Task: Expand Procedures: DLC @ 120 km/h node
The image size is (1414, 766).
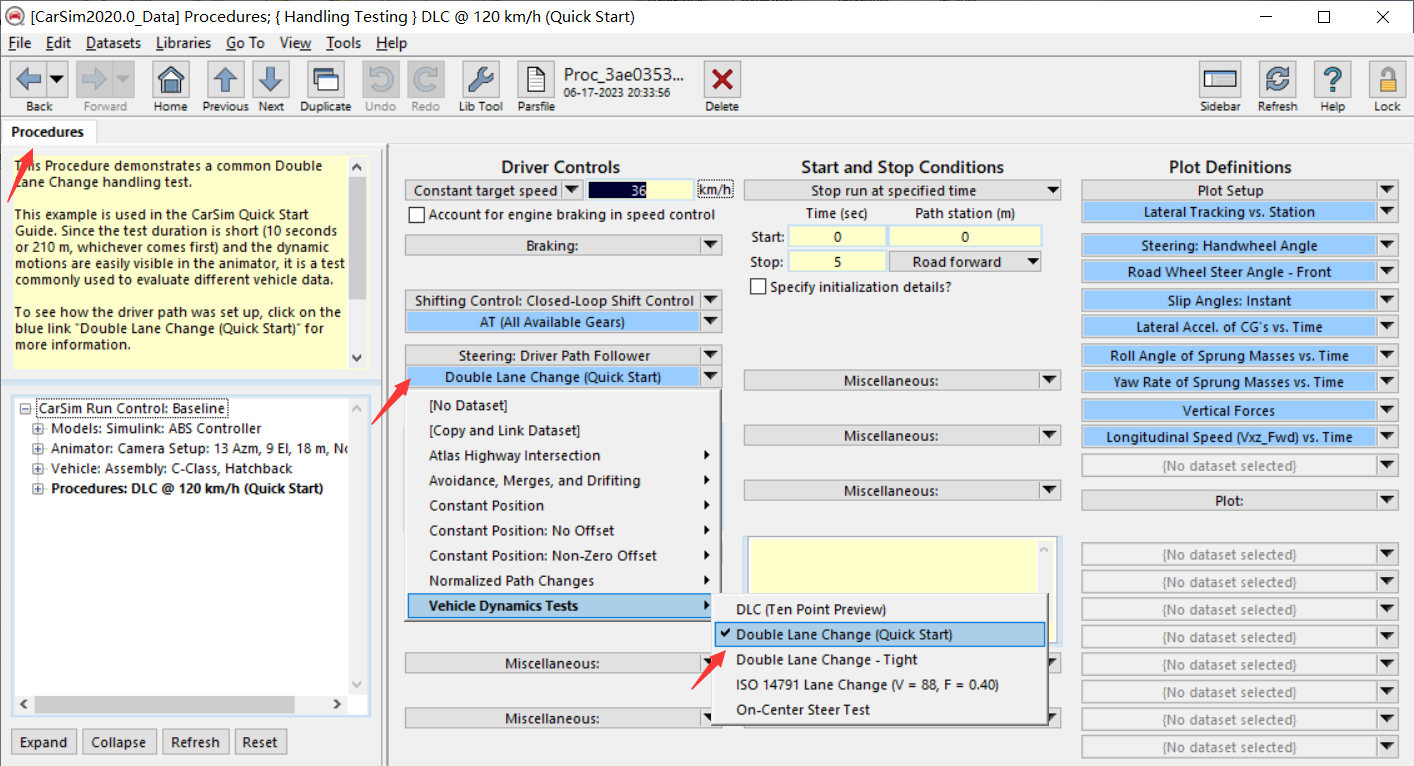Action: 39,489
